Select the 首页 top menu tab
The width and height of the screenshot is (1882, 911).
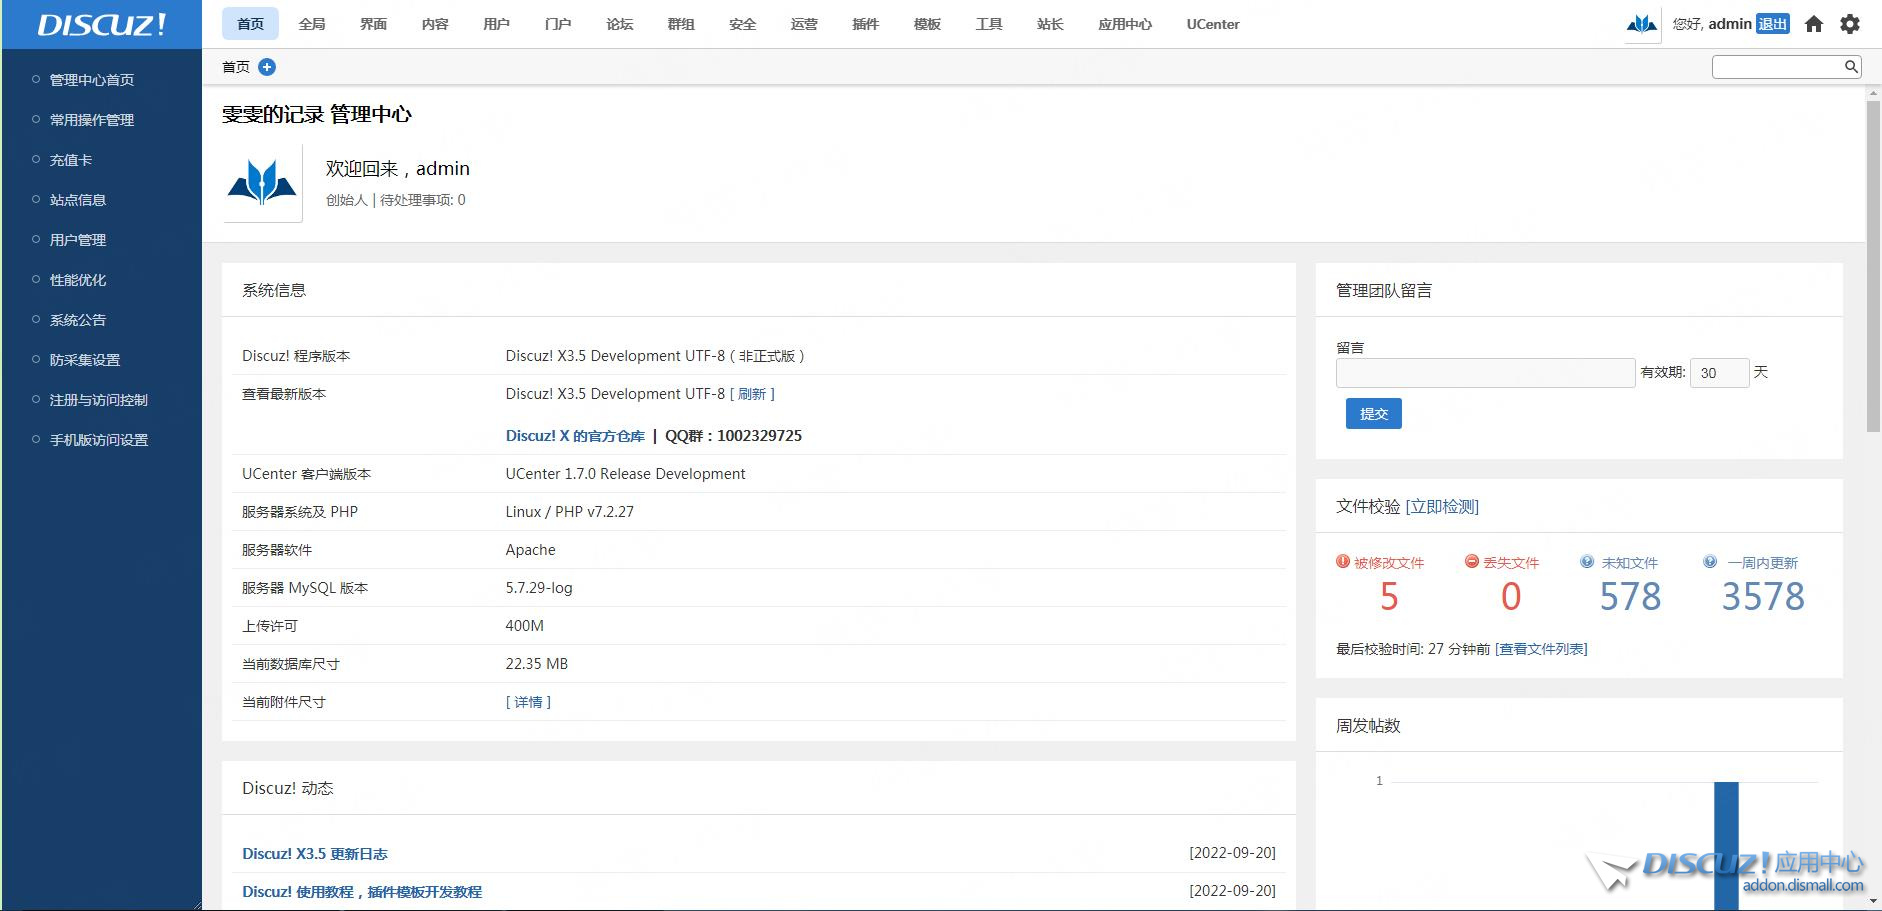click(251, 24)
